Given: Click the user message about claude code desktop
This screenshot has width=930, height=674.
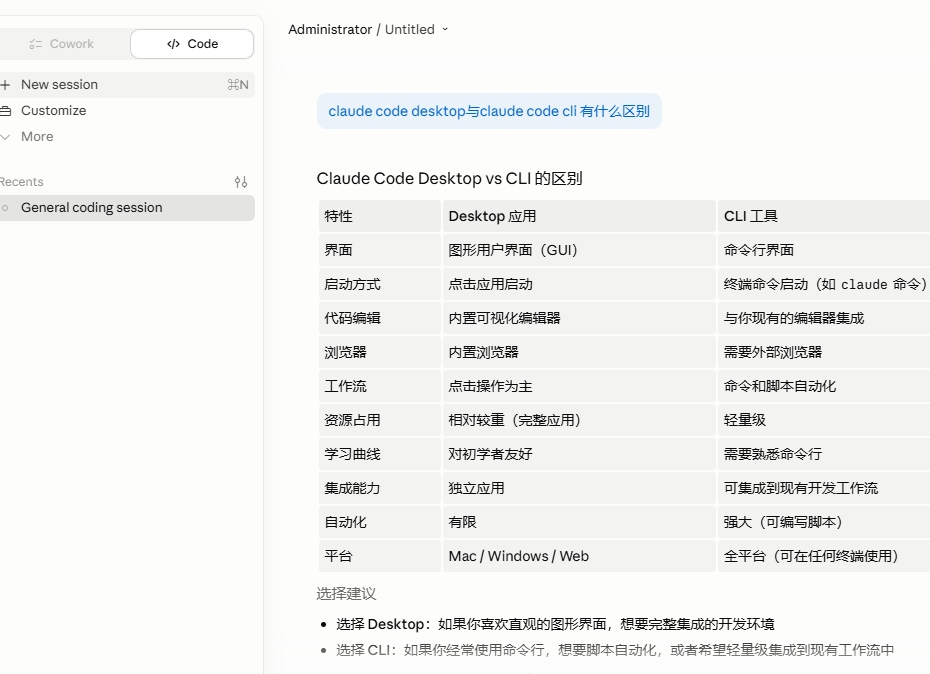Looking at the screenshot, I should pos(489,111).
